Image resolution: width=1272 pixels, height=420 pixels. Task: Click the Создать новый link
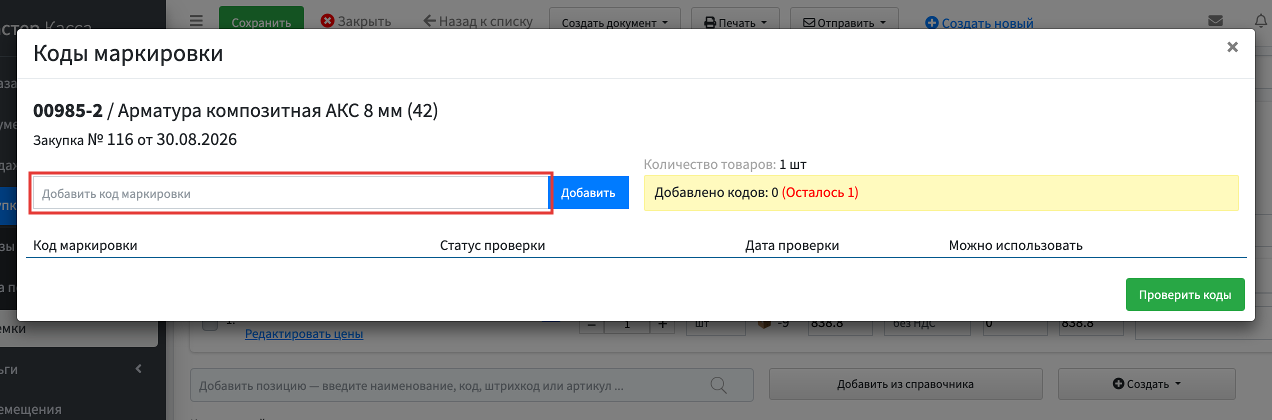coord(980,22)
